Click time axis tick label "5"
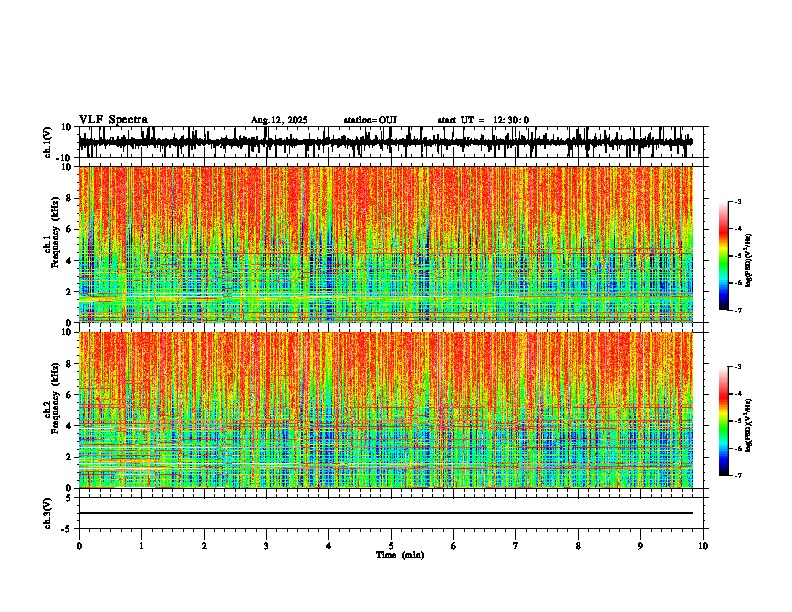 [391, 546]
